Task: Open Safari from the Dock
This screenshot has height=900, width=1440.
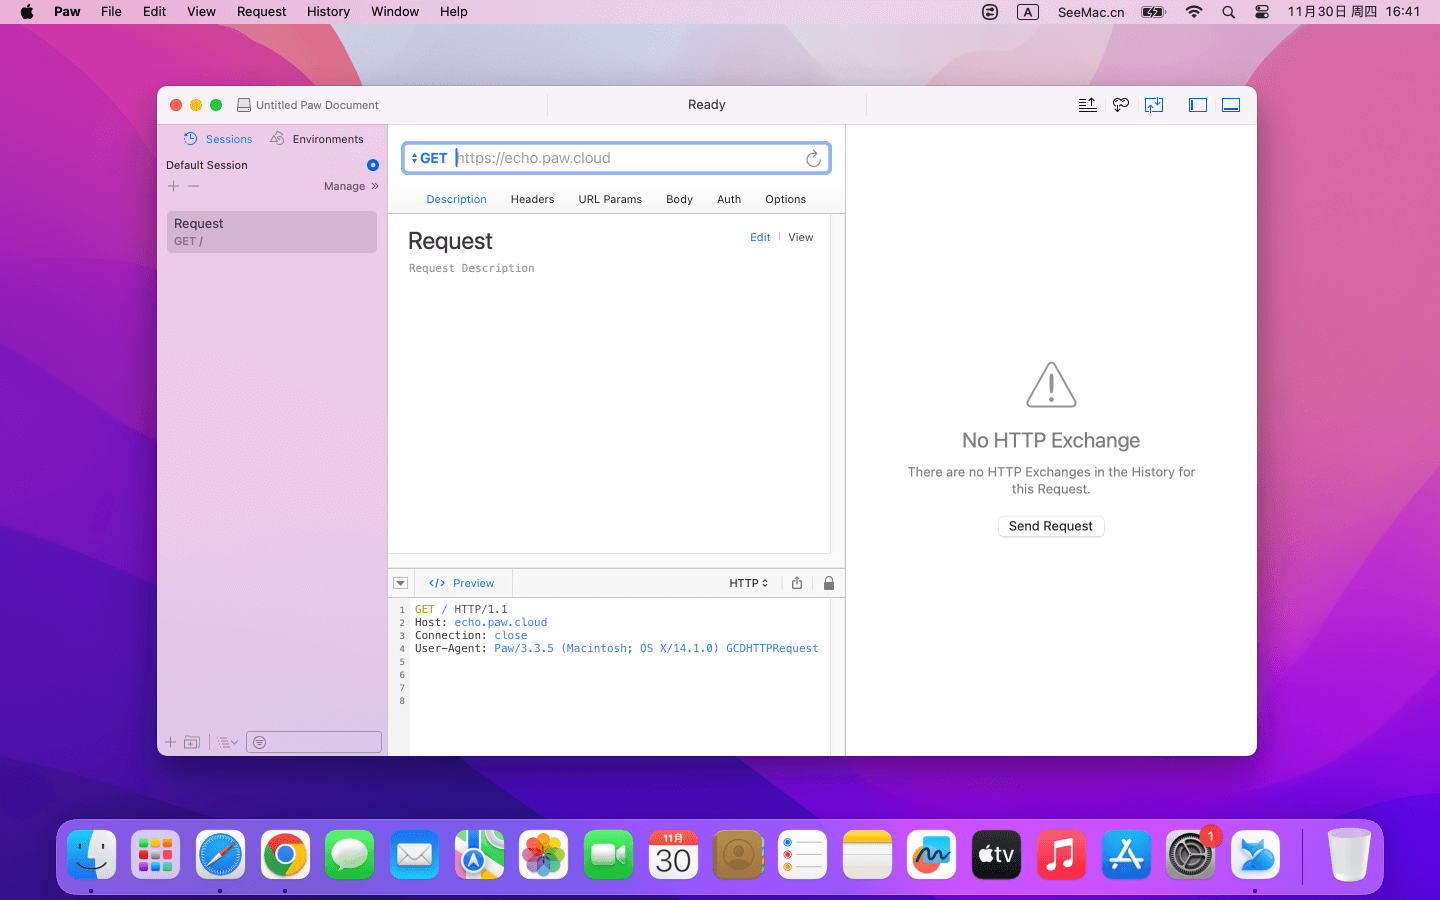Action: click(220, 855)
